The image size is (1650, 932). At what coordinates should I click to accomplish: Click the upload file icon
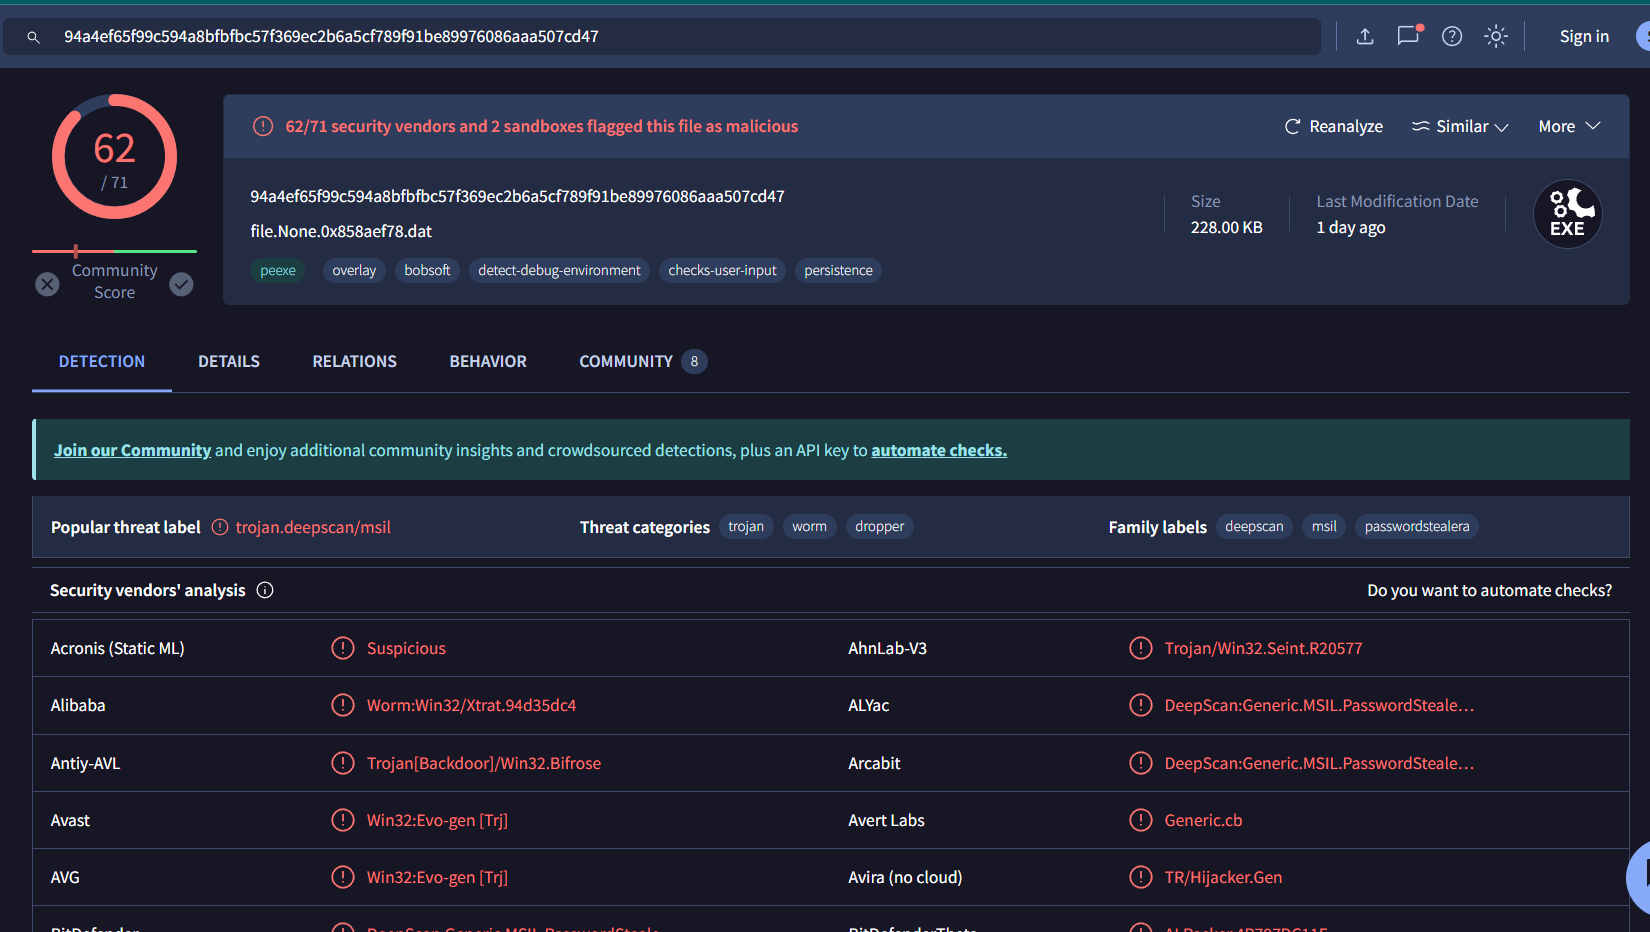coord(1365,37)
